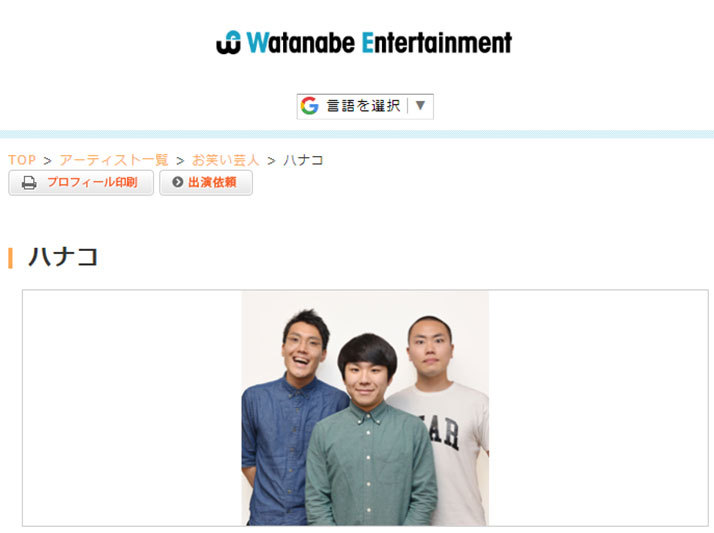Click the arrow icon beside 出演依頼
The height and width of the screenshot is (533, 714).
tap(178, 182)
